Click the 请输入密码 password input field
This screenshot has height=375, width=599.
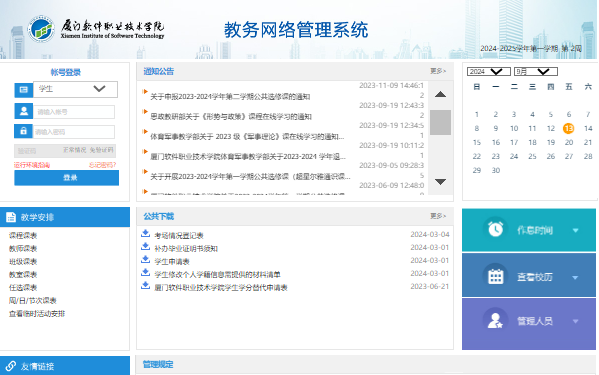74,132
